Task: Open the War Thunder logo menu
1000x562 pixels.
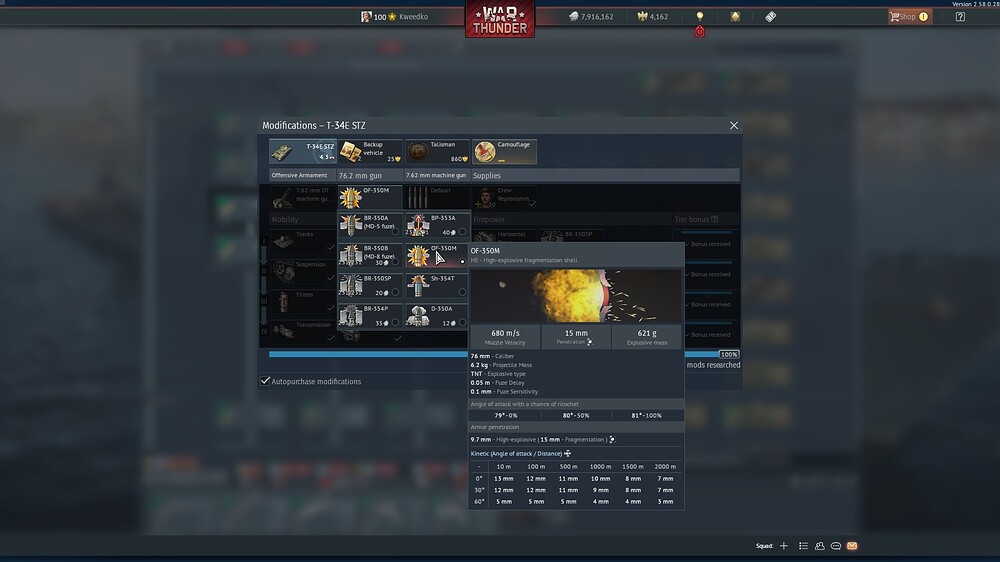Action: pyautogui.click(x=500, y=18)
